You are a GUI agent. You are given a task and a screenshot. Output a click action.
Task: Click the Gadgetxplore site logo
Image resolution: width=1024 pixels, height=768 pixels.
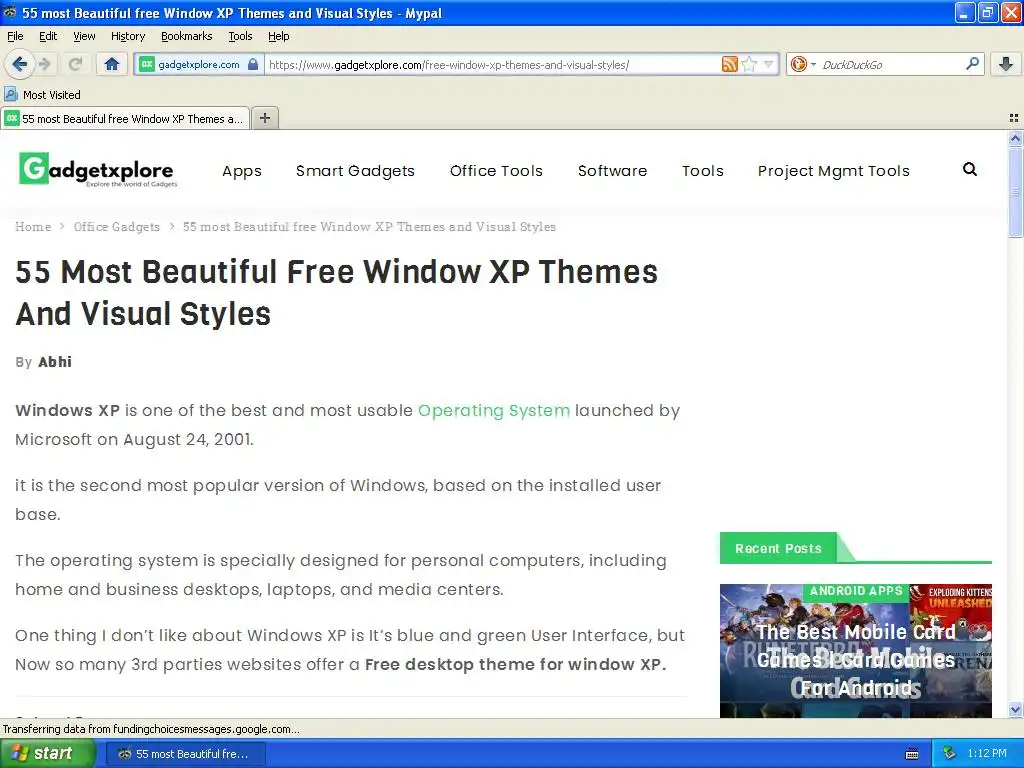(x=98, y=170)
